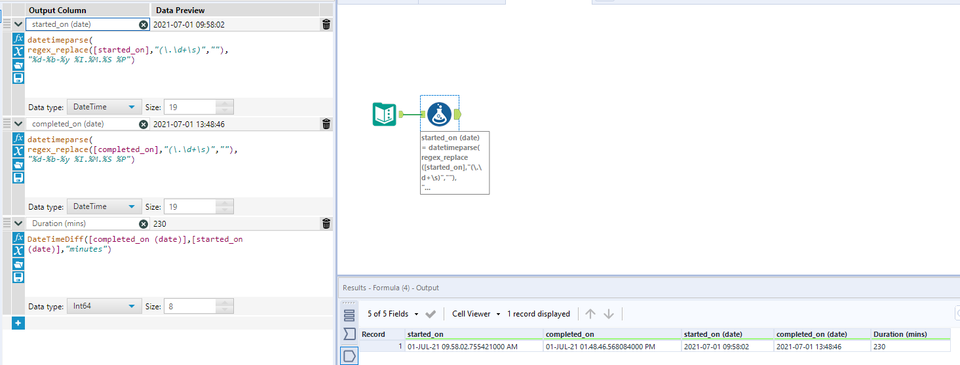Image resolution: width=960 pixels, height=365 pixels.
Task: Clear the Duration (mins) column name
Action: [143, 224]
